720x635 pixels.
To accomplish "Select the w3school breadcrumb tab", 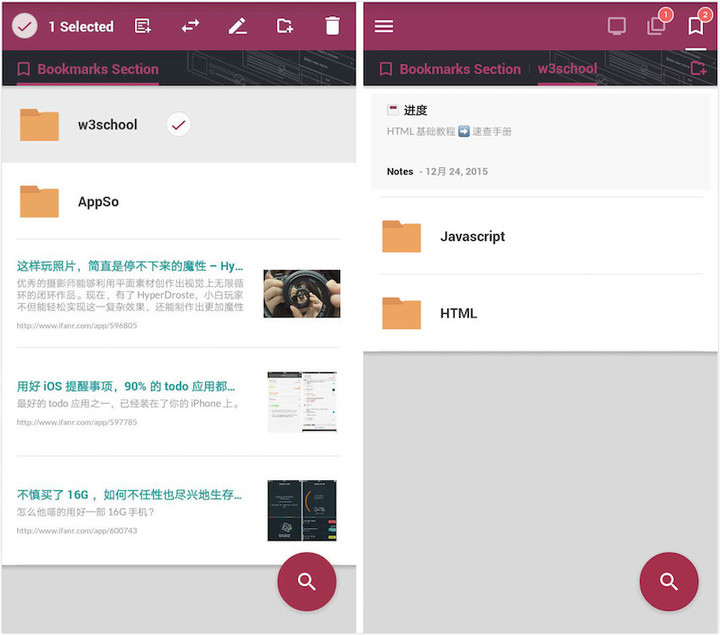I will (567, 69).
